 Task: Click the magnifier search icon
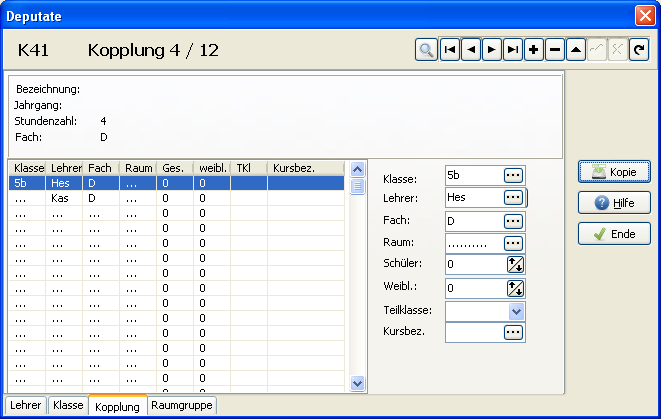click(x=426, y=50)
